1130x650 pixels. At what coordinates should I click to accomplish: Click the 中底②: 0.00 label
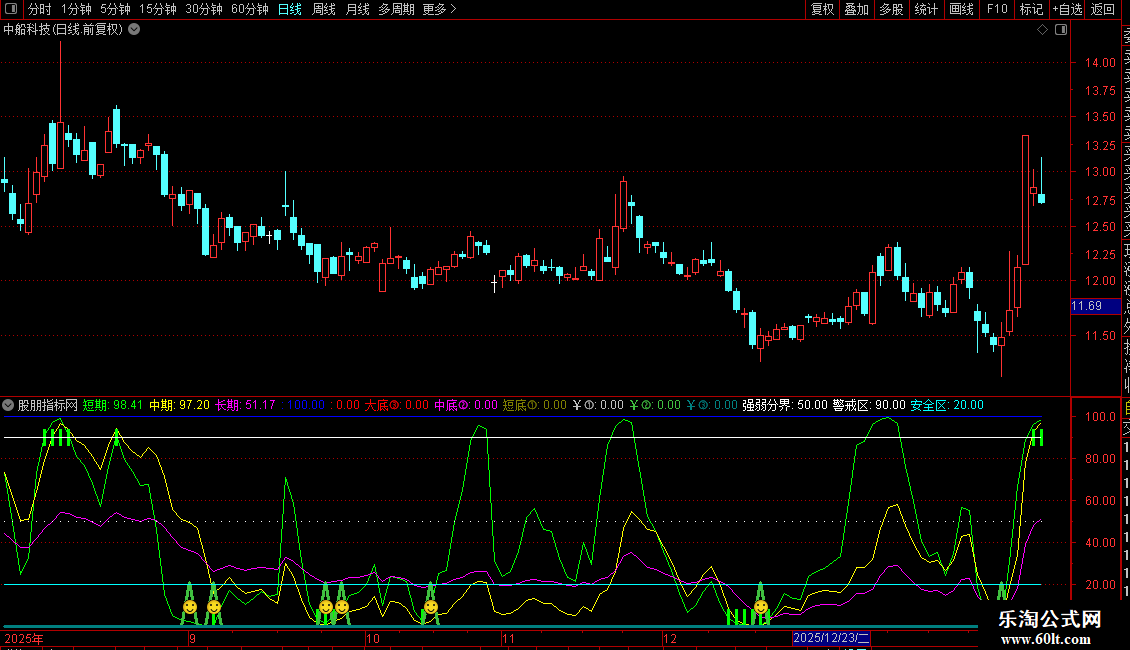pyautogui.click(x=466, y=405)
